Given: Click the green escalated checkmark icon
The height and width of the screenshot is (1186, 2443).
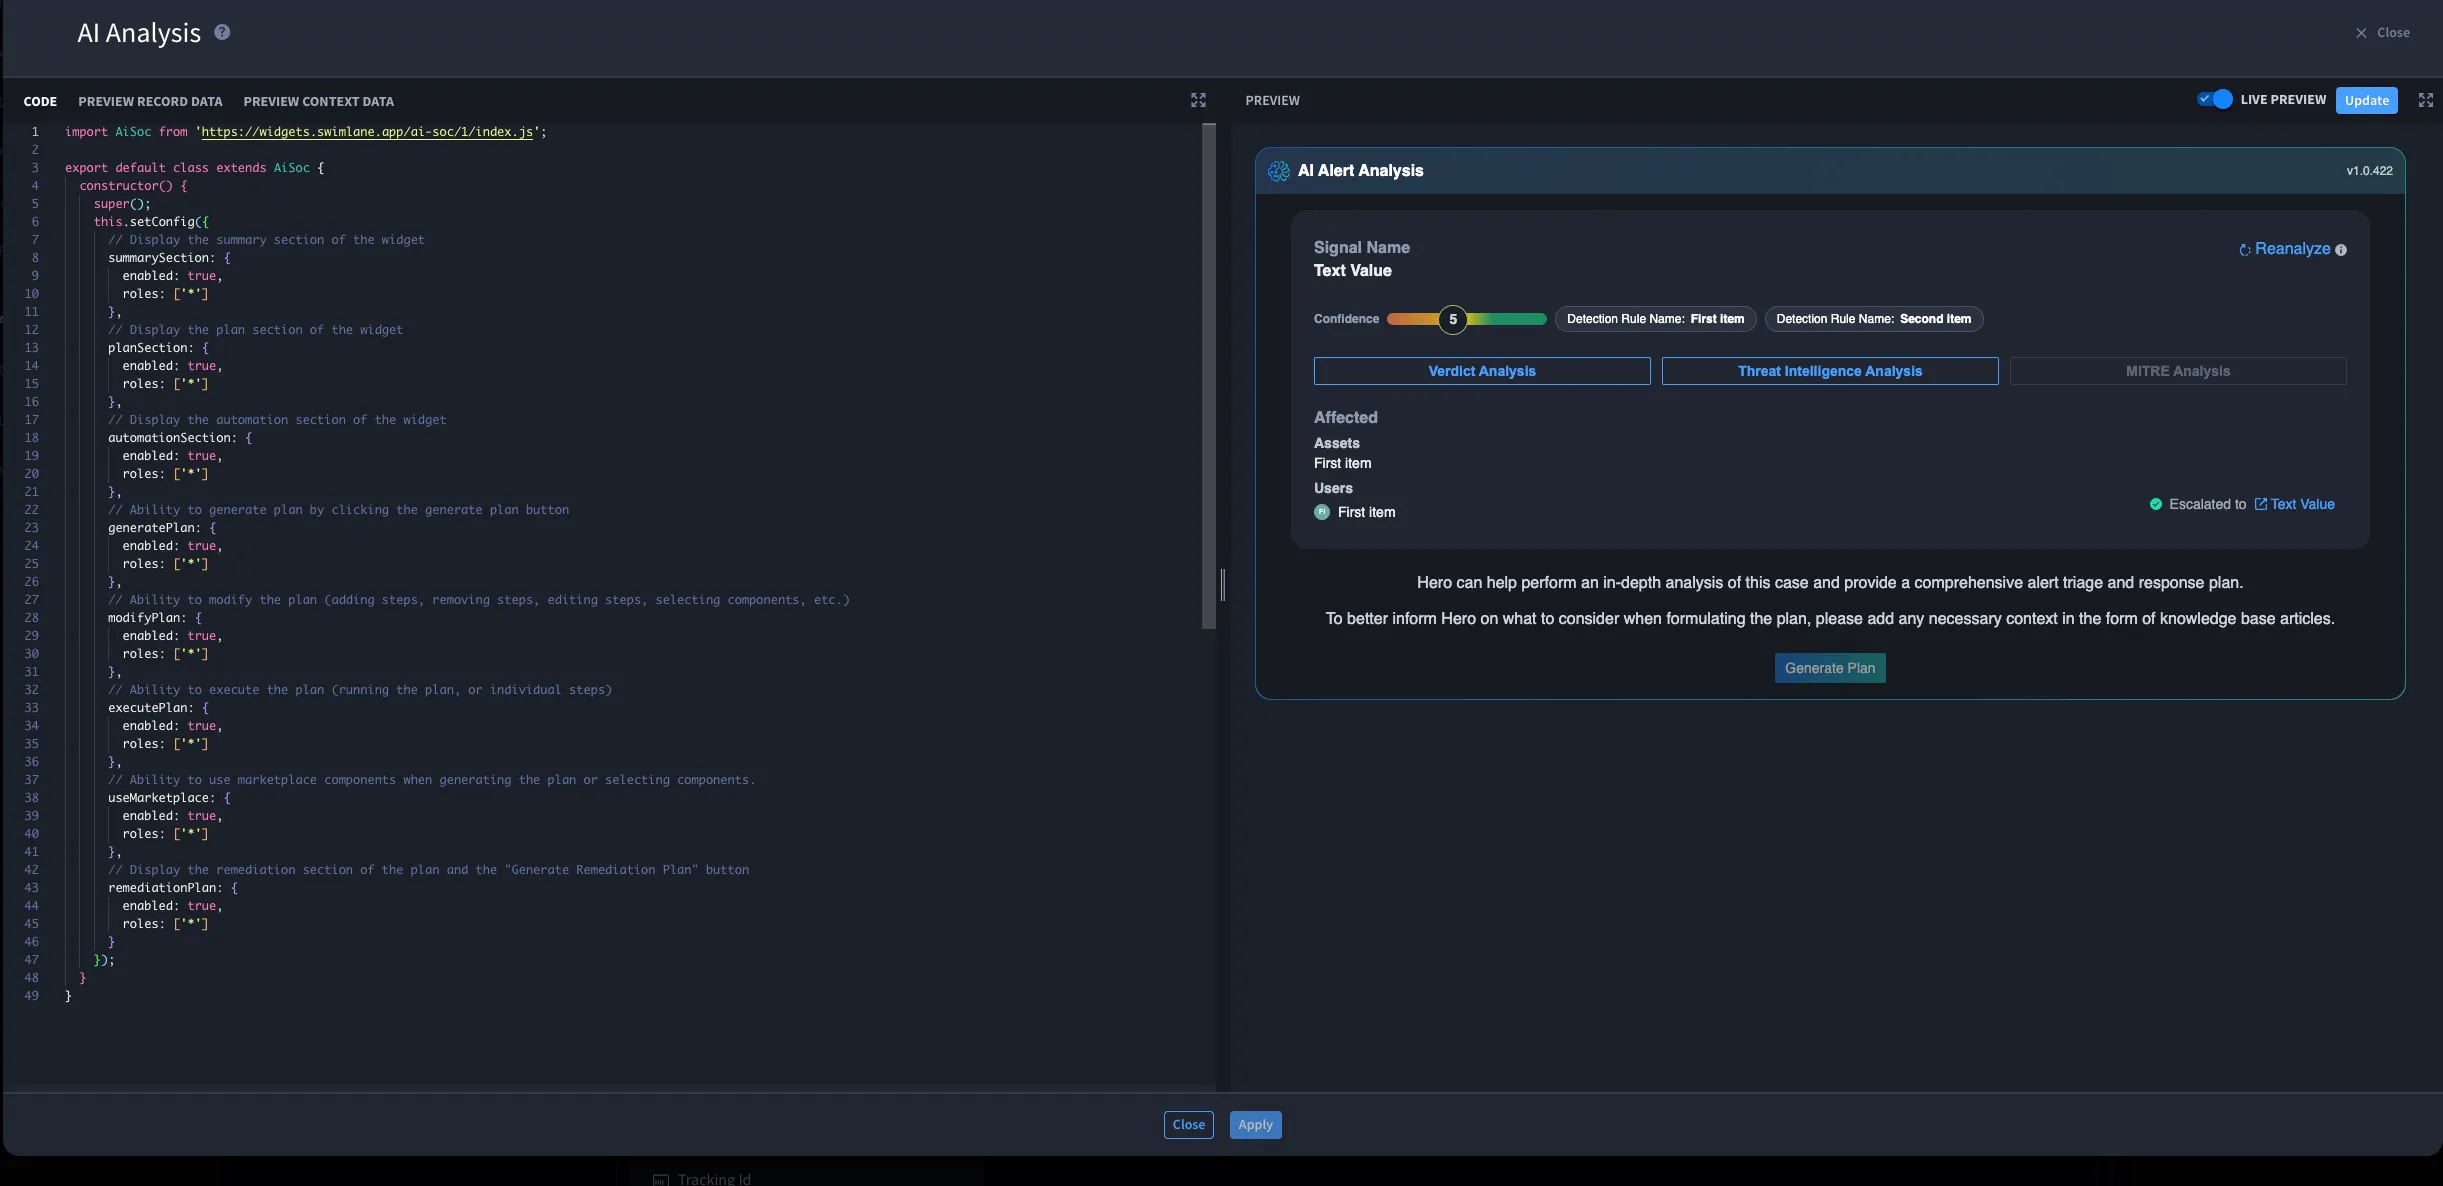Looking at the screenshot, I should point(2156,504).
